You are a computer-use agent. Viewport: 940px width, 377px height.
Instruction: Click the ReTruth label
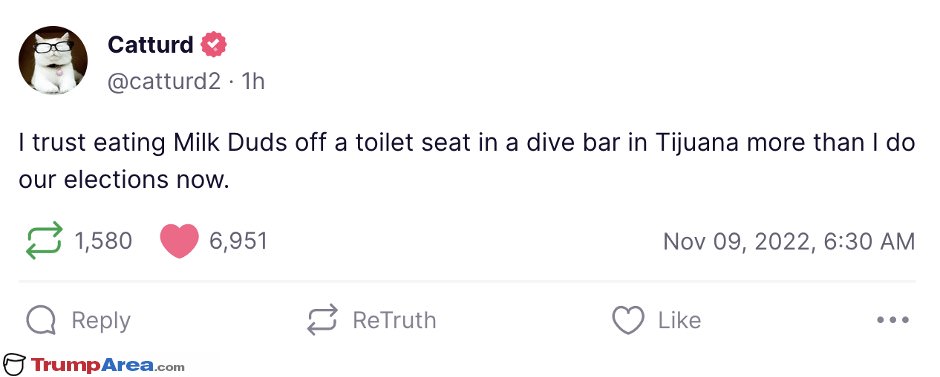(x=394, y=320)
